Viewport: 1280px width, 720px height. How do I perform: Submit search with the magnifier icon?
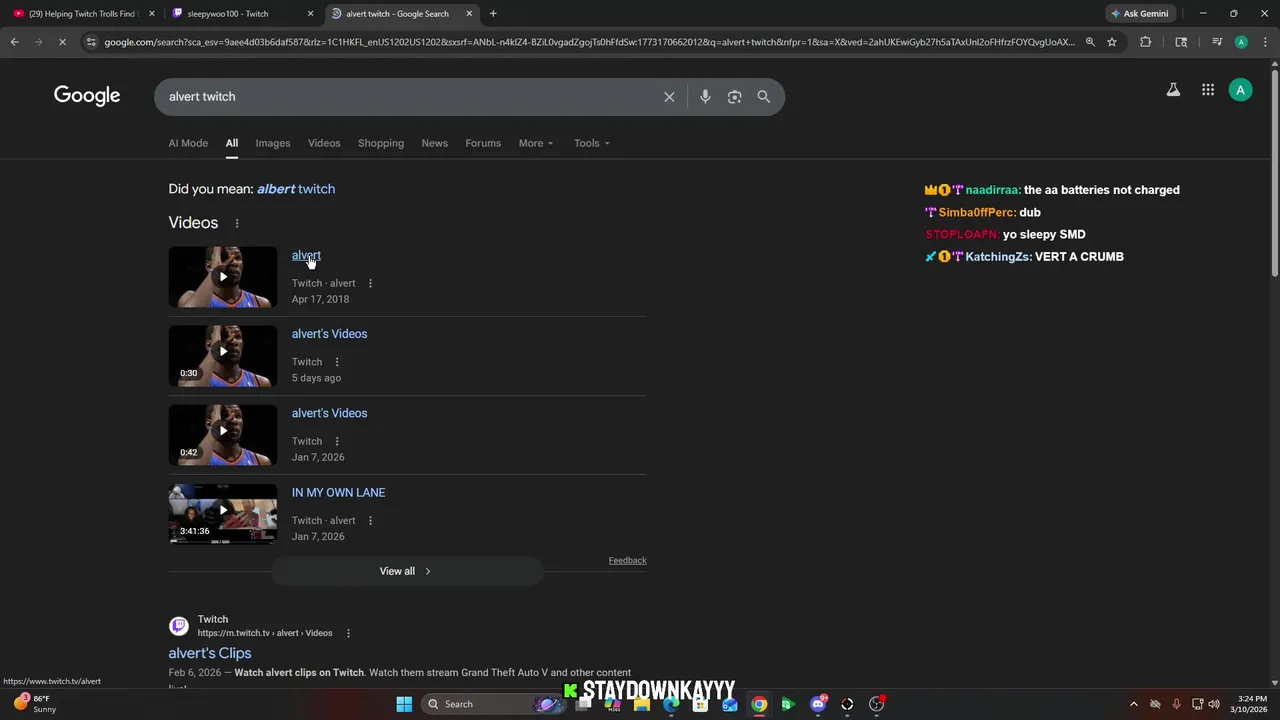coord(764,97)
